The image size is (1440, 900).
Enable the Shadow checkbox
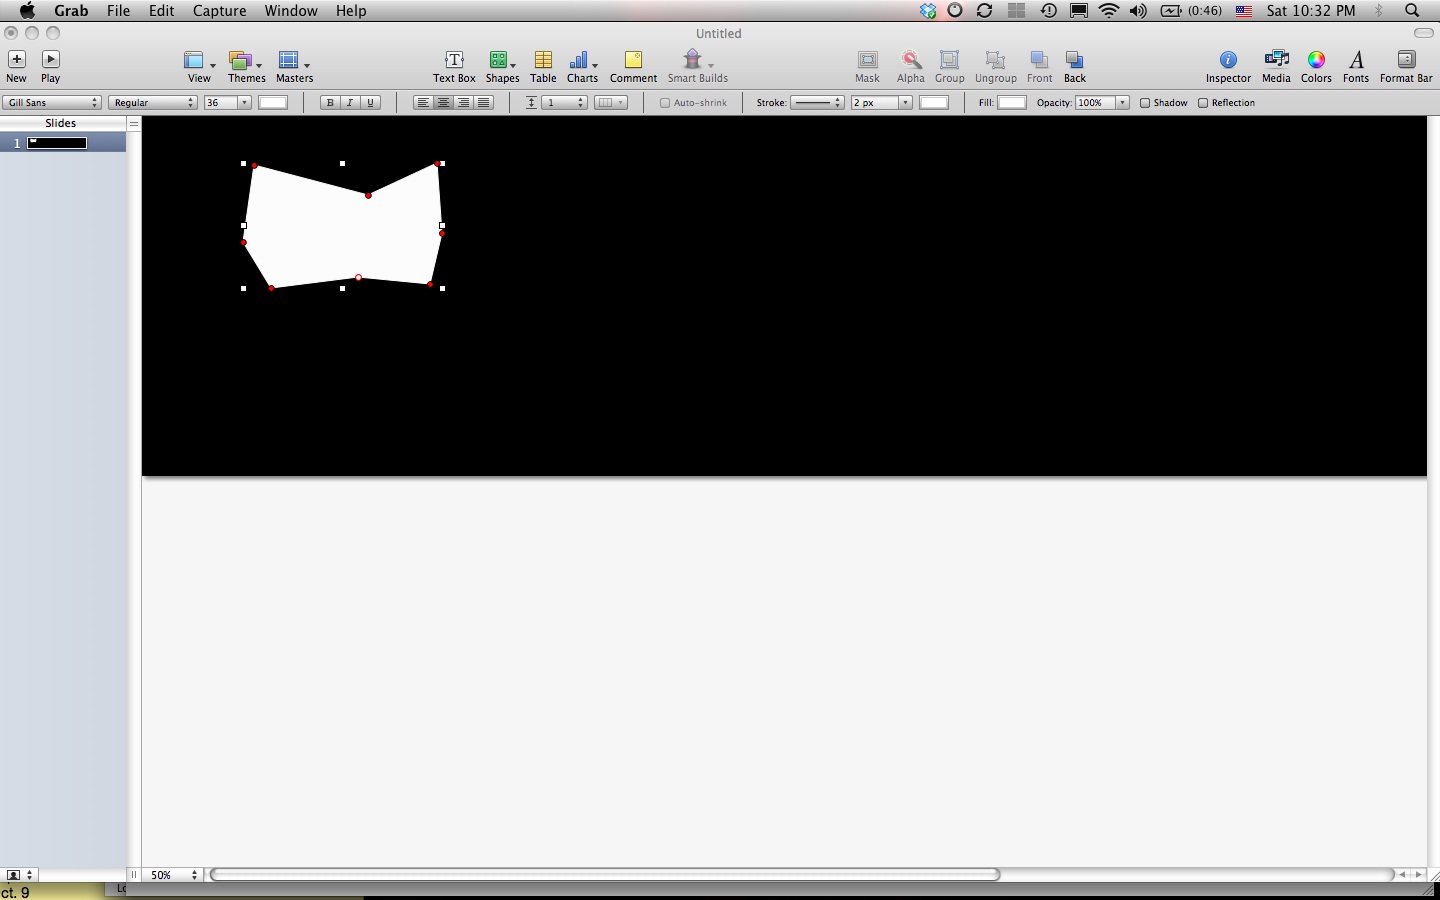click(x=1145, y=102)
